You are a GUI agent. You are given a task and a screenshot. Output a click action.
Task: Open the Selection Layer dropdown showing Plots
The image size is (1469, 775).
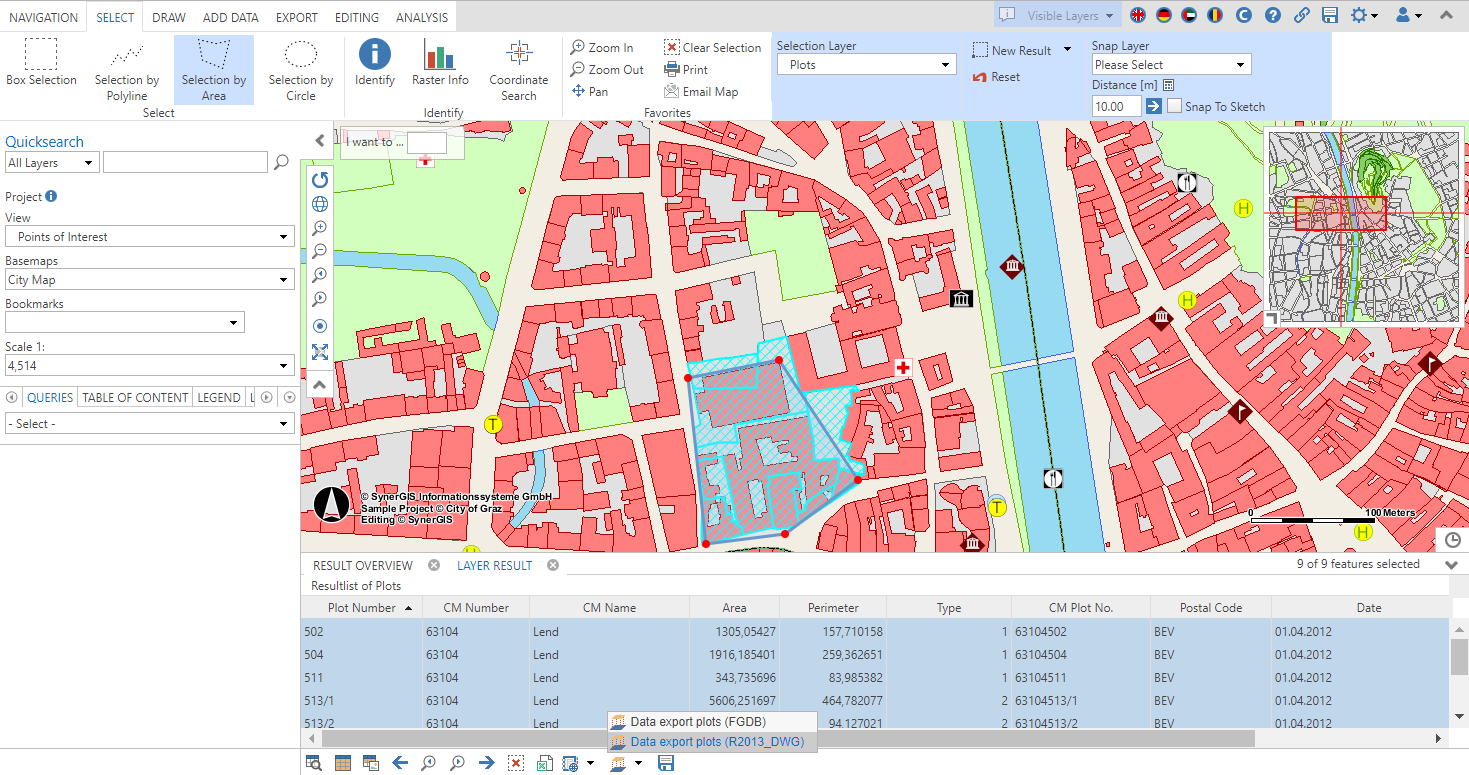[x=866, y=64]
